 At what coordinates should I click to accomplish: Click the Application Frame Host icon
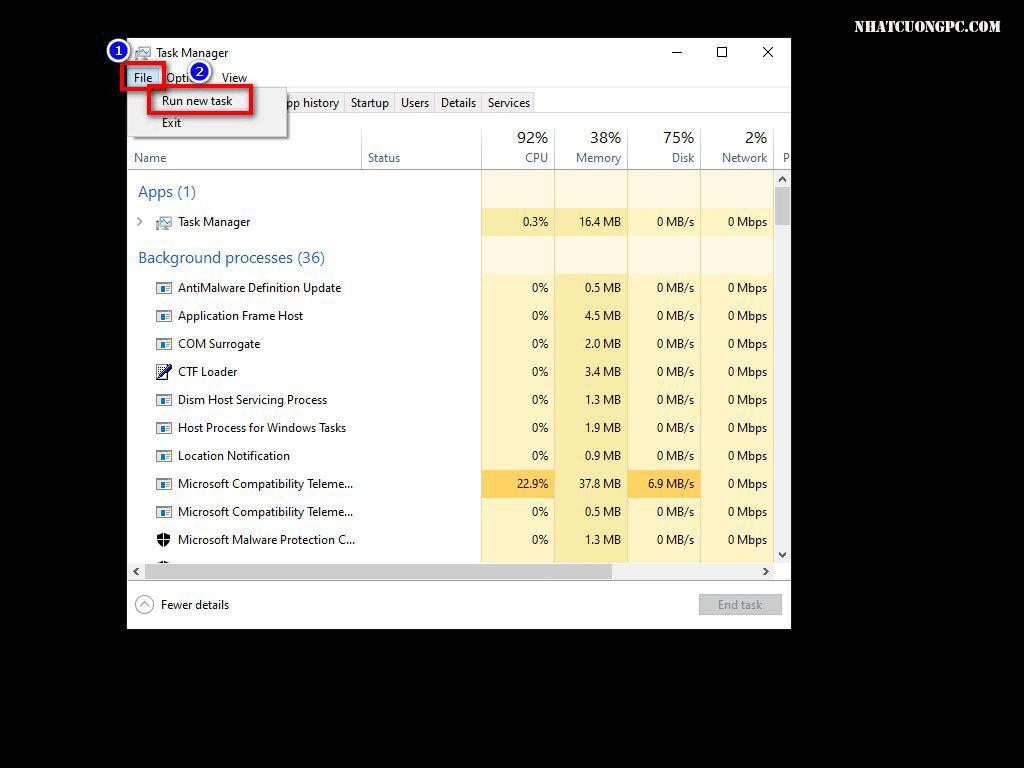pyautogui.click(x=164, y=316)
